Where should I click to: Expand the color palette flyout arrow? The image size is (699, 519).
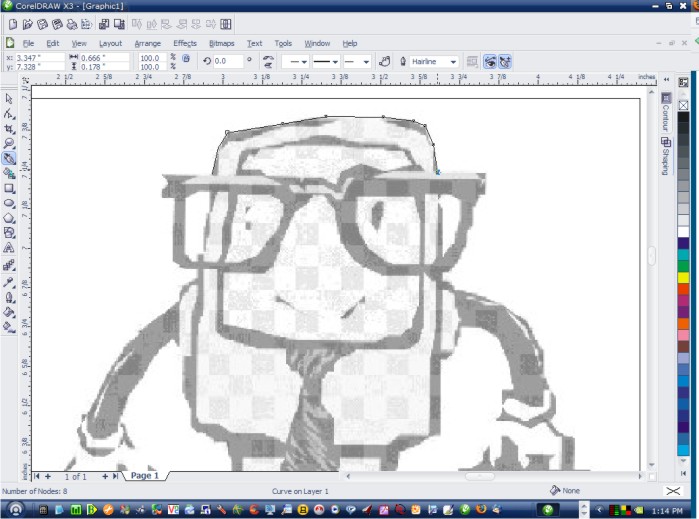coord(683,473)
